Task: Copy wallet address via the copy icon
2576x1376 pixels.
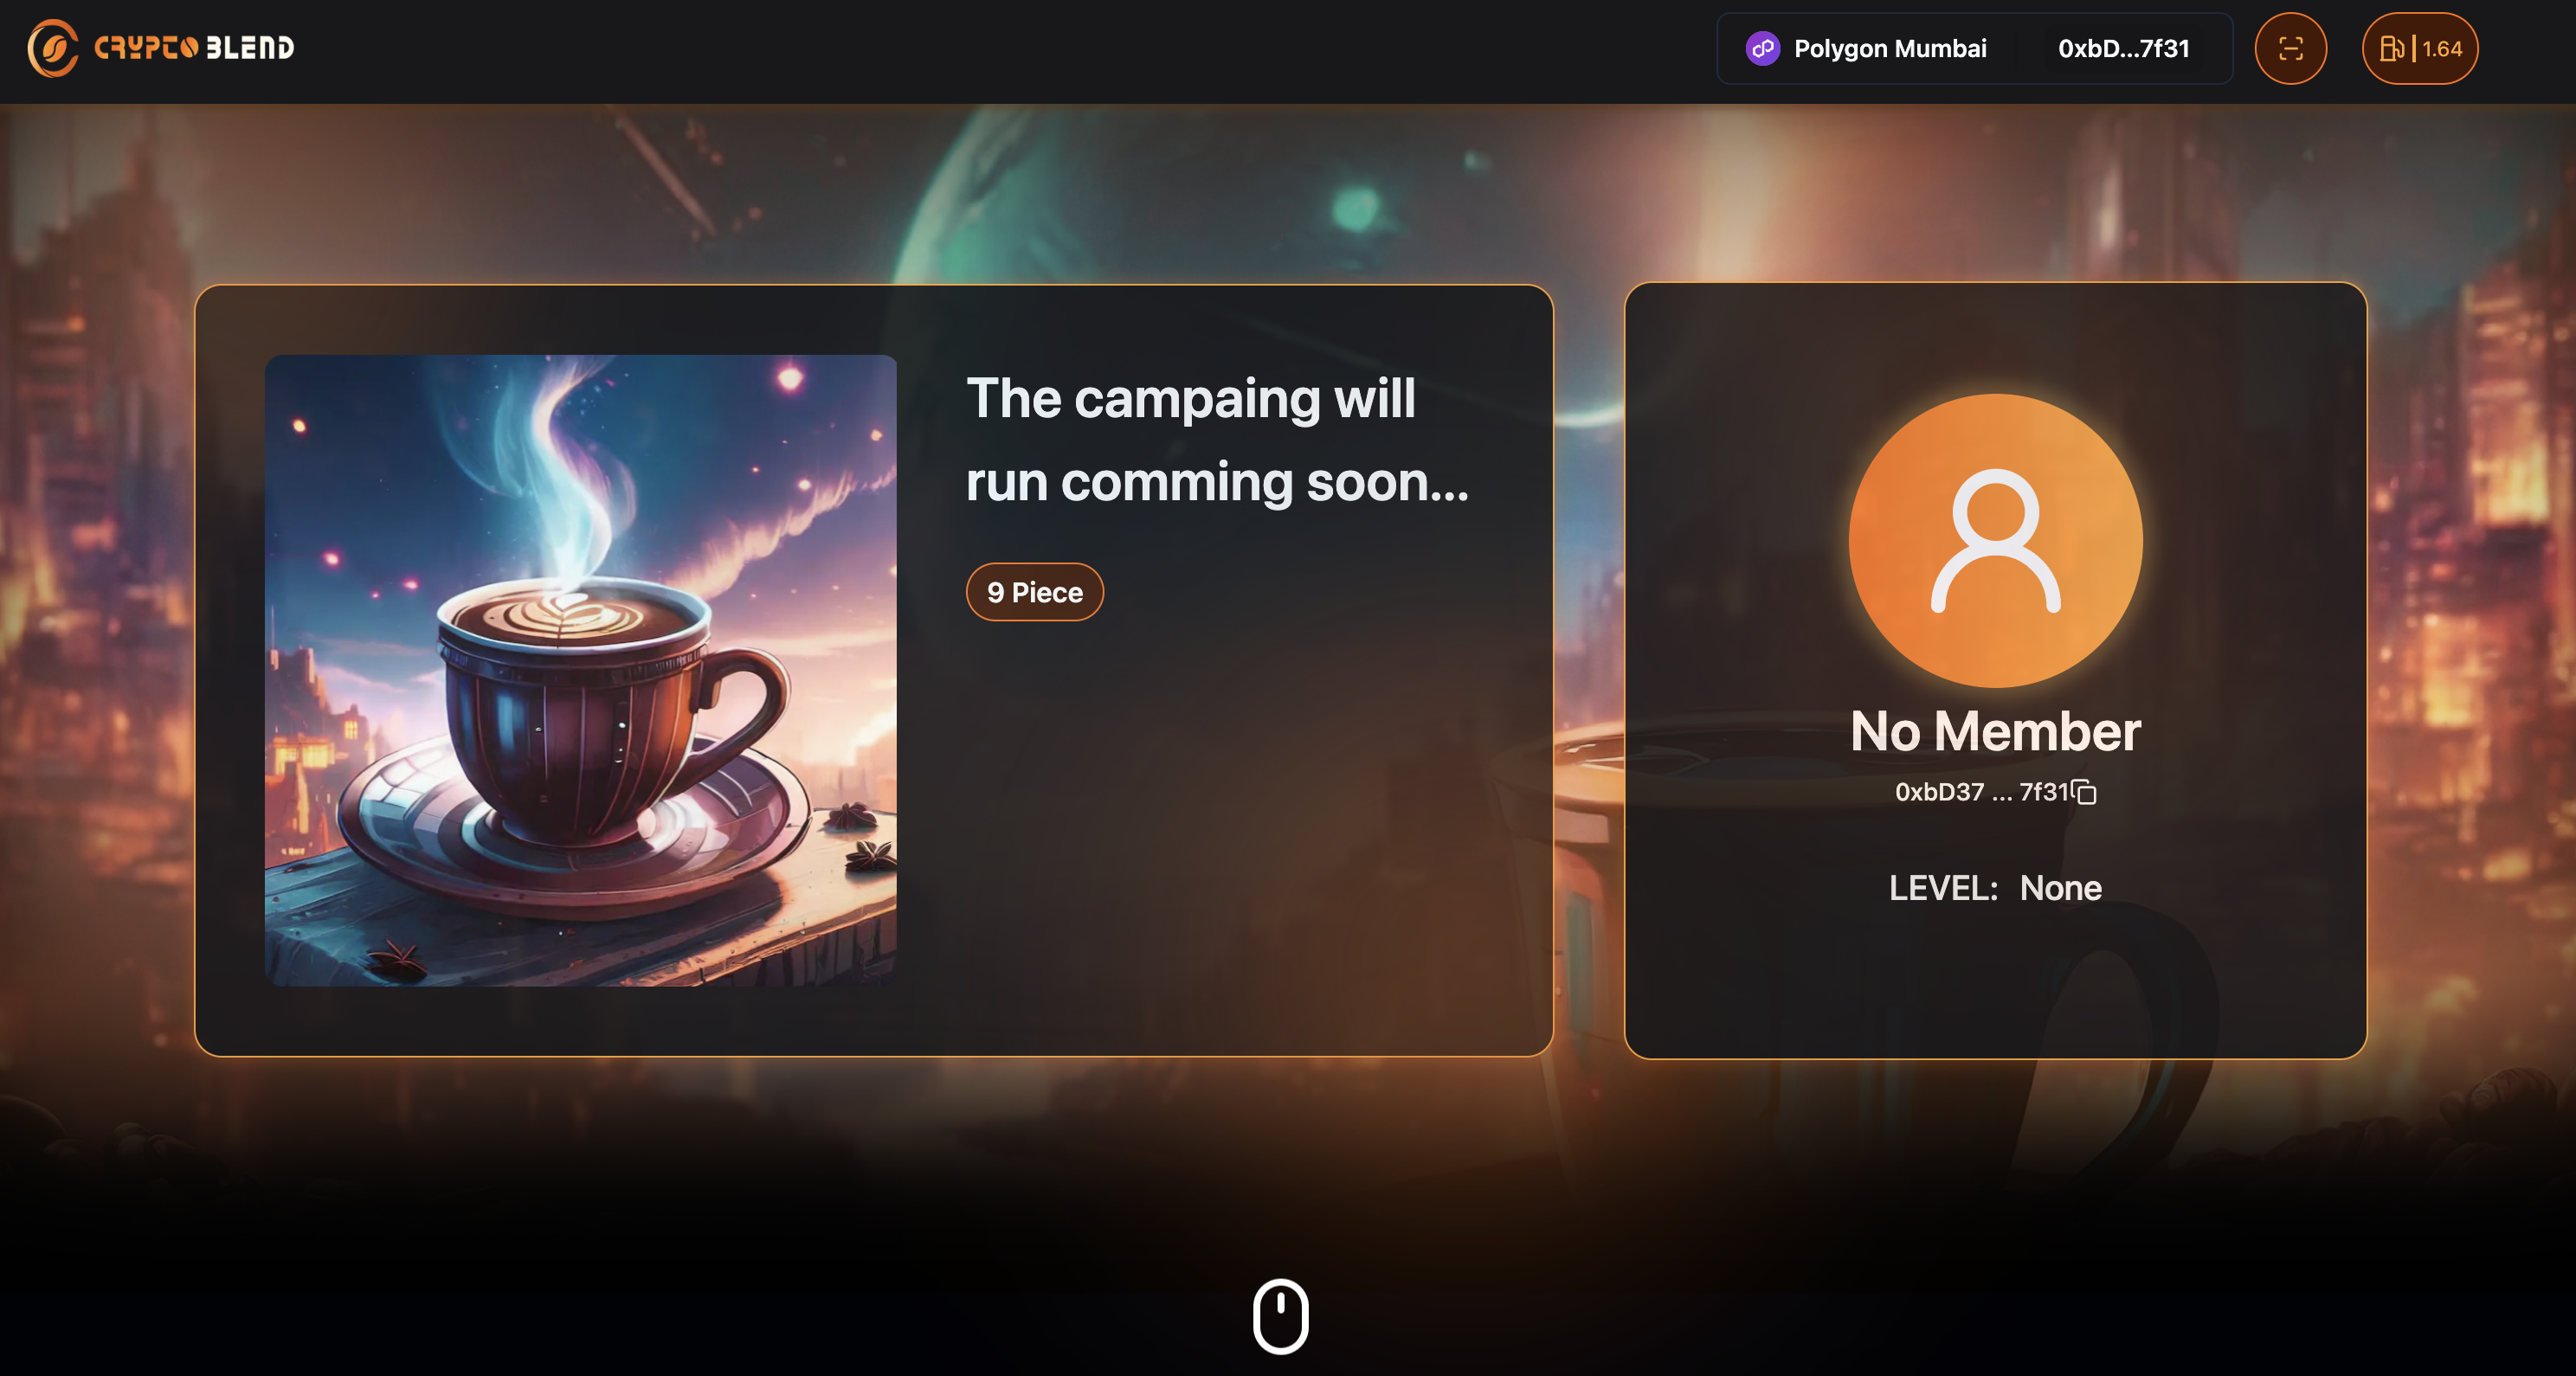Action: pyautogui.click(x=2085, y=792)
